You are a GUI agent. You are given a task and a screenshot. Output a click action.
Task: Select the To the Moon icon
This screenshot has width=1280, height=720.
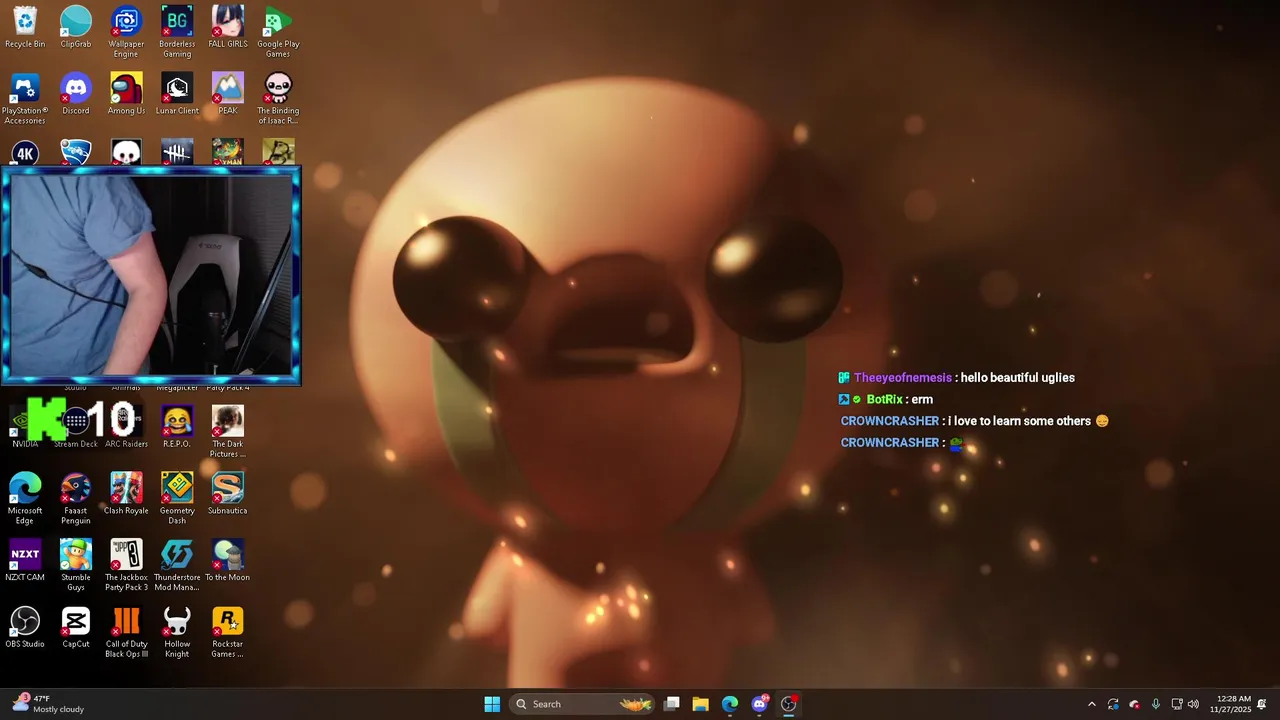pos(228,560)
